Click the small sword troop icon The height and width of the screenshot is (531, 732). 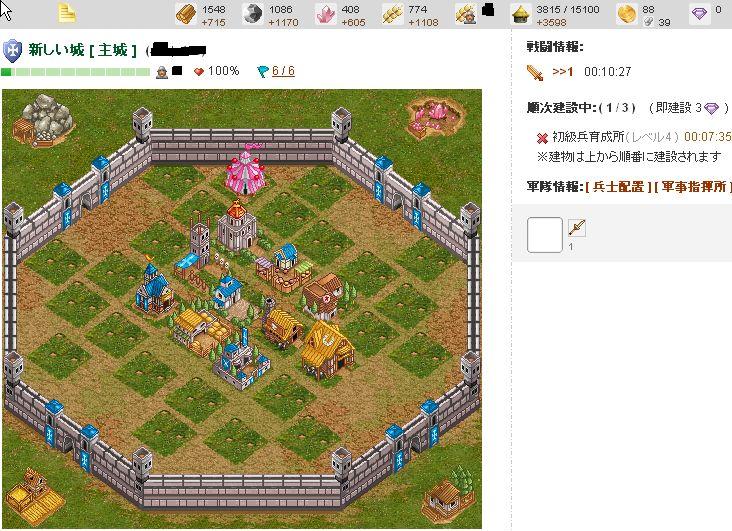(x=577, y=228)
